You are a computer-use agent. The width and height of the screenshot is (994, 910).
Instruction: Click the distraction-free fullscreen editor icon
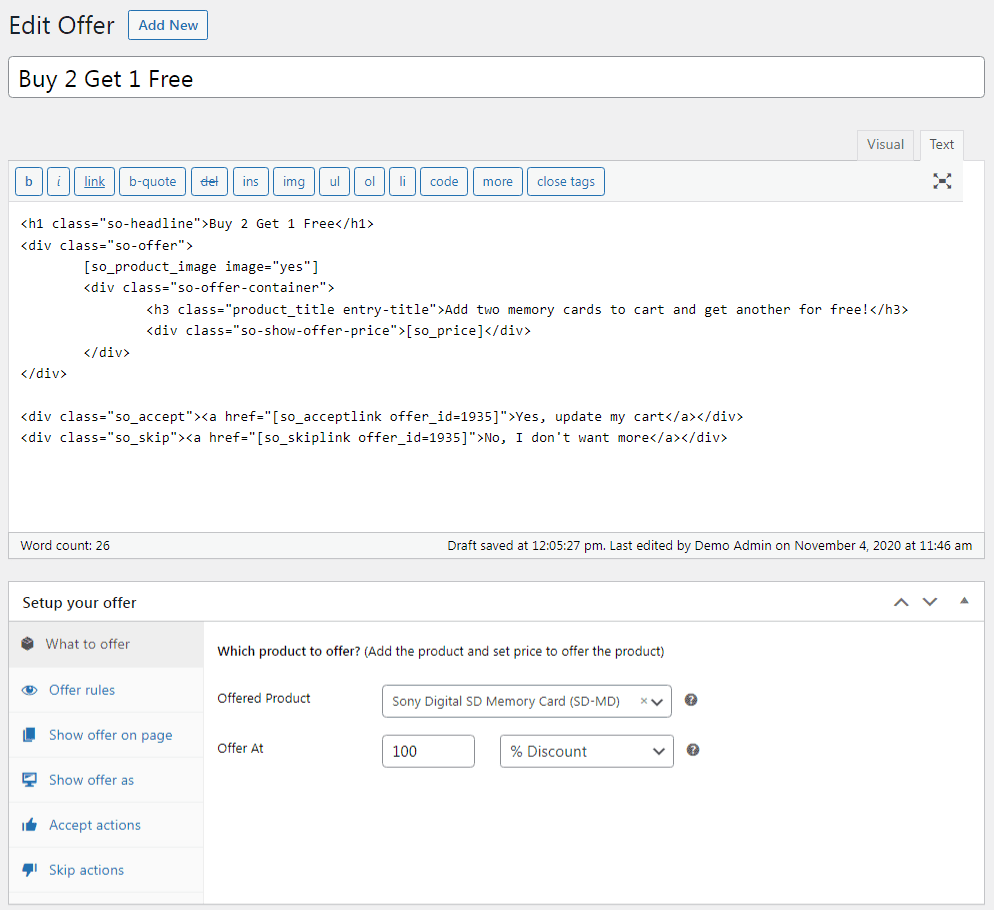[x=942, y=181]
